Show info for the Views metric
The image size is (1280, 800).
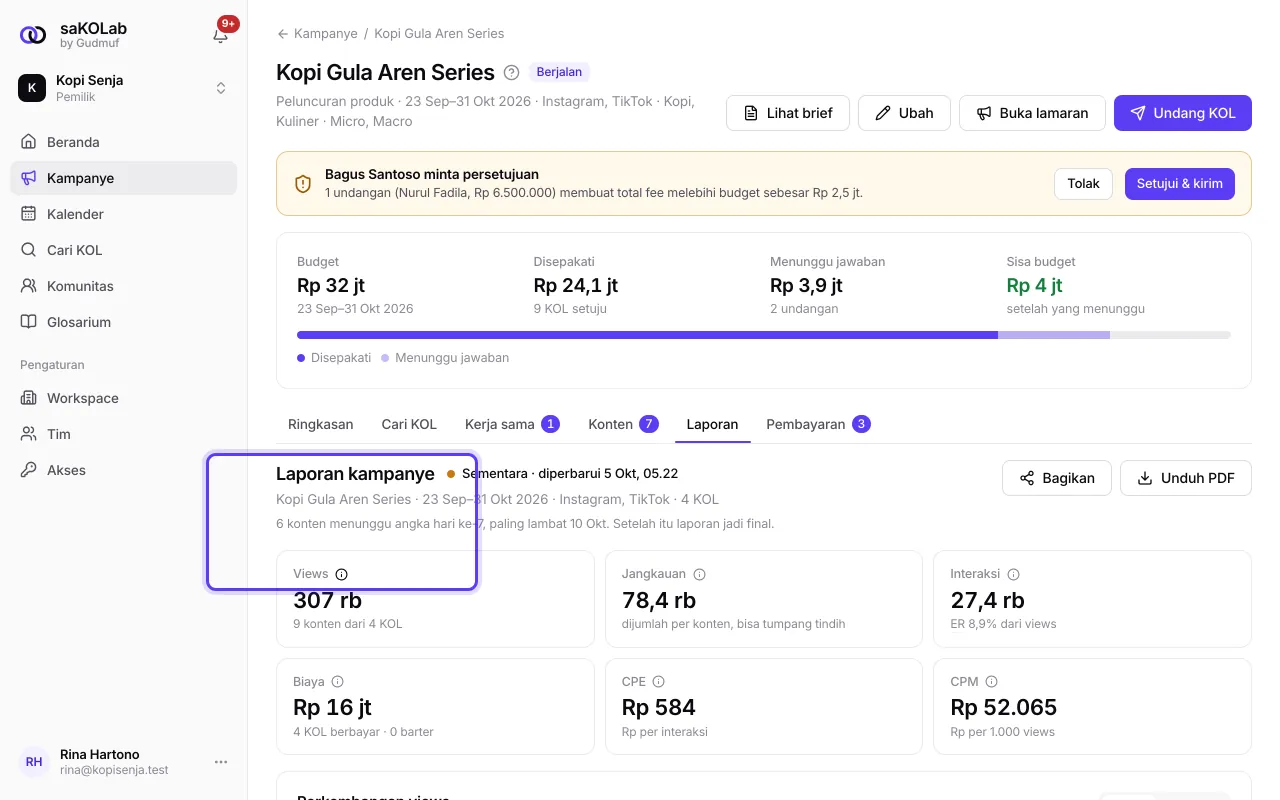(x=341, y=574)
